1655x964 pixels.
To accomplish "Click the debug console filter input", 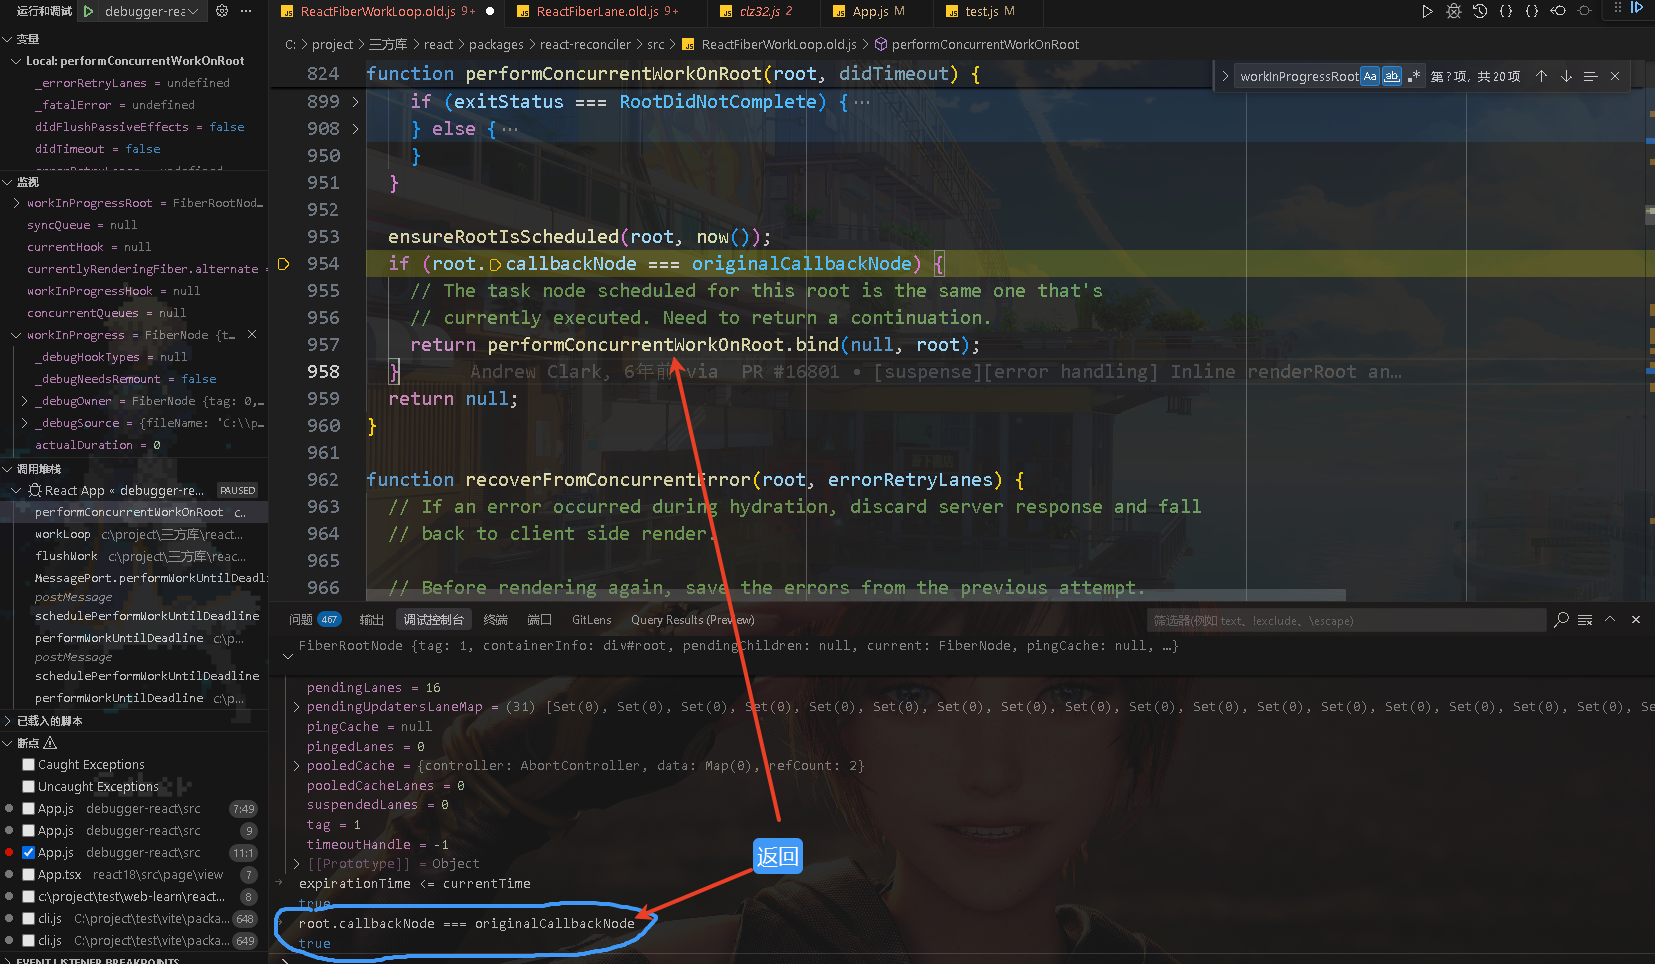I will pyautogui.click(x=1346, y=621).
